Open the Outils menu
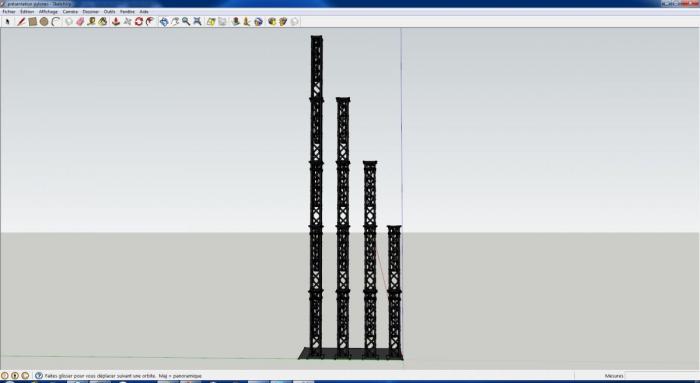Viewport: 700px width, 383px height. 109,12
